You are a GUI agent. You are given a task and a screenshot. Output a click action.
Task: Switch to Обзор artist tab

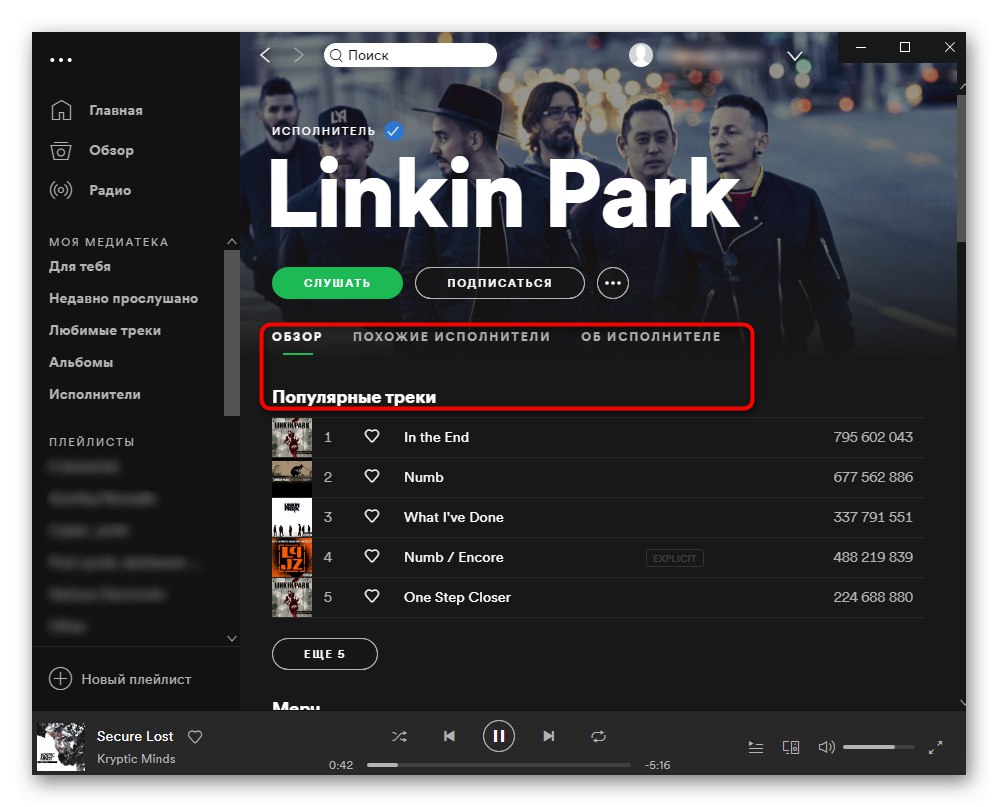(x=297, y=337)
